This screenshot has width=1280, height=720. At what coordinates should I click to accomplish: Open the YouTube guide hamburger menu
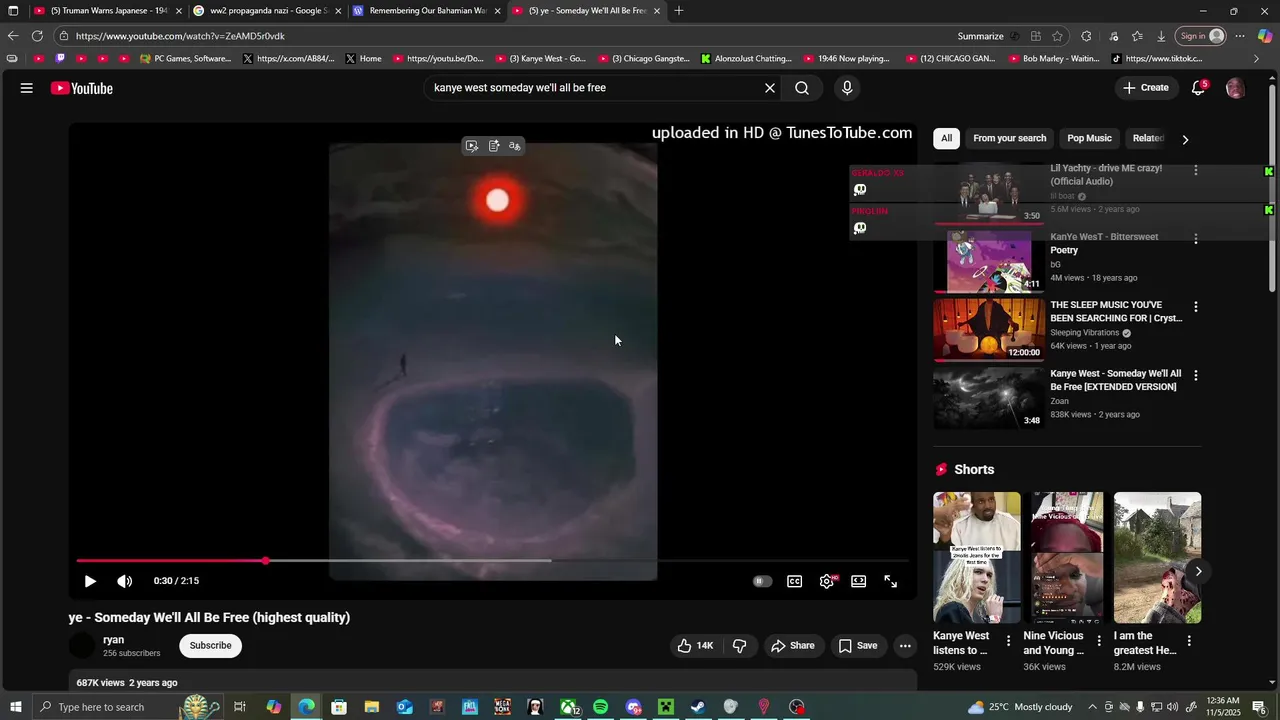(26, 88)
